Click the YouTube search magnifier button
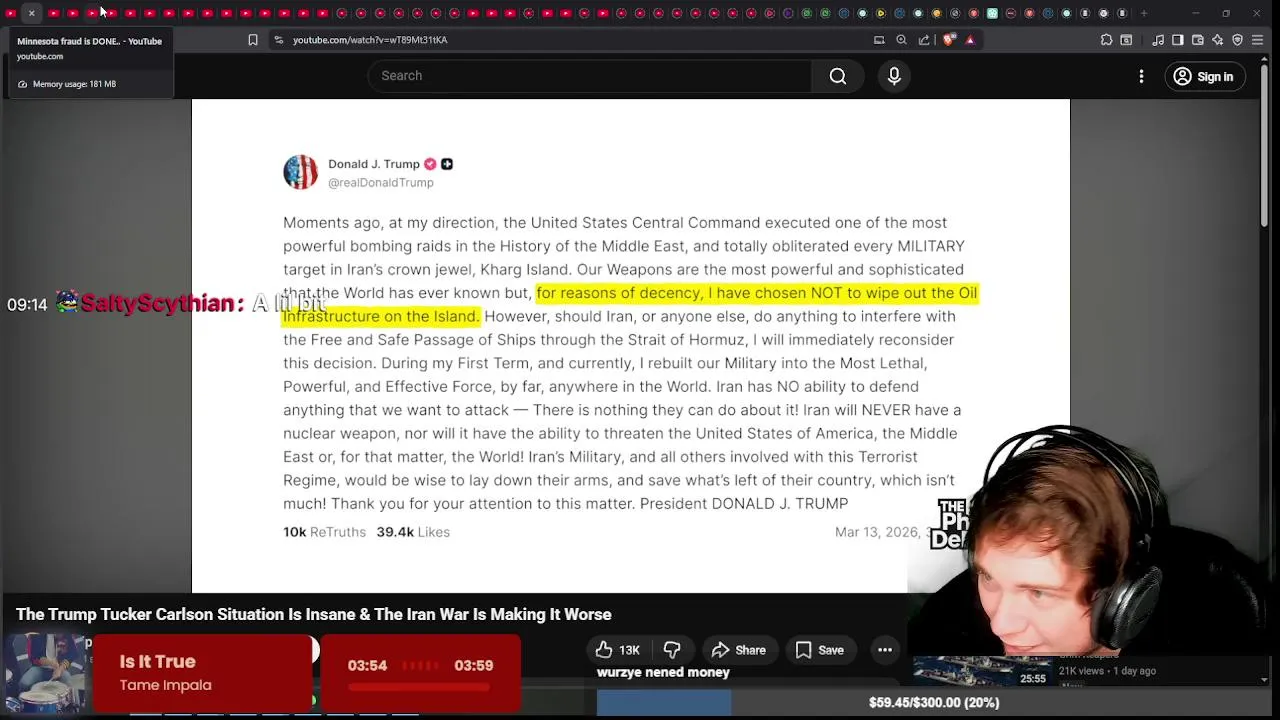 tap(838, 76)
